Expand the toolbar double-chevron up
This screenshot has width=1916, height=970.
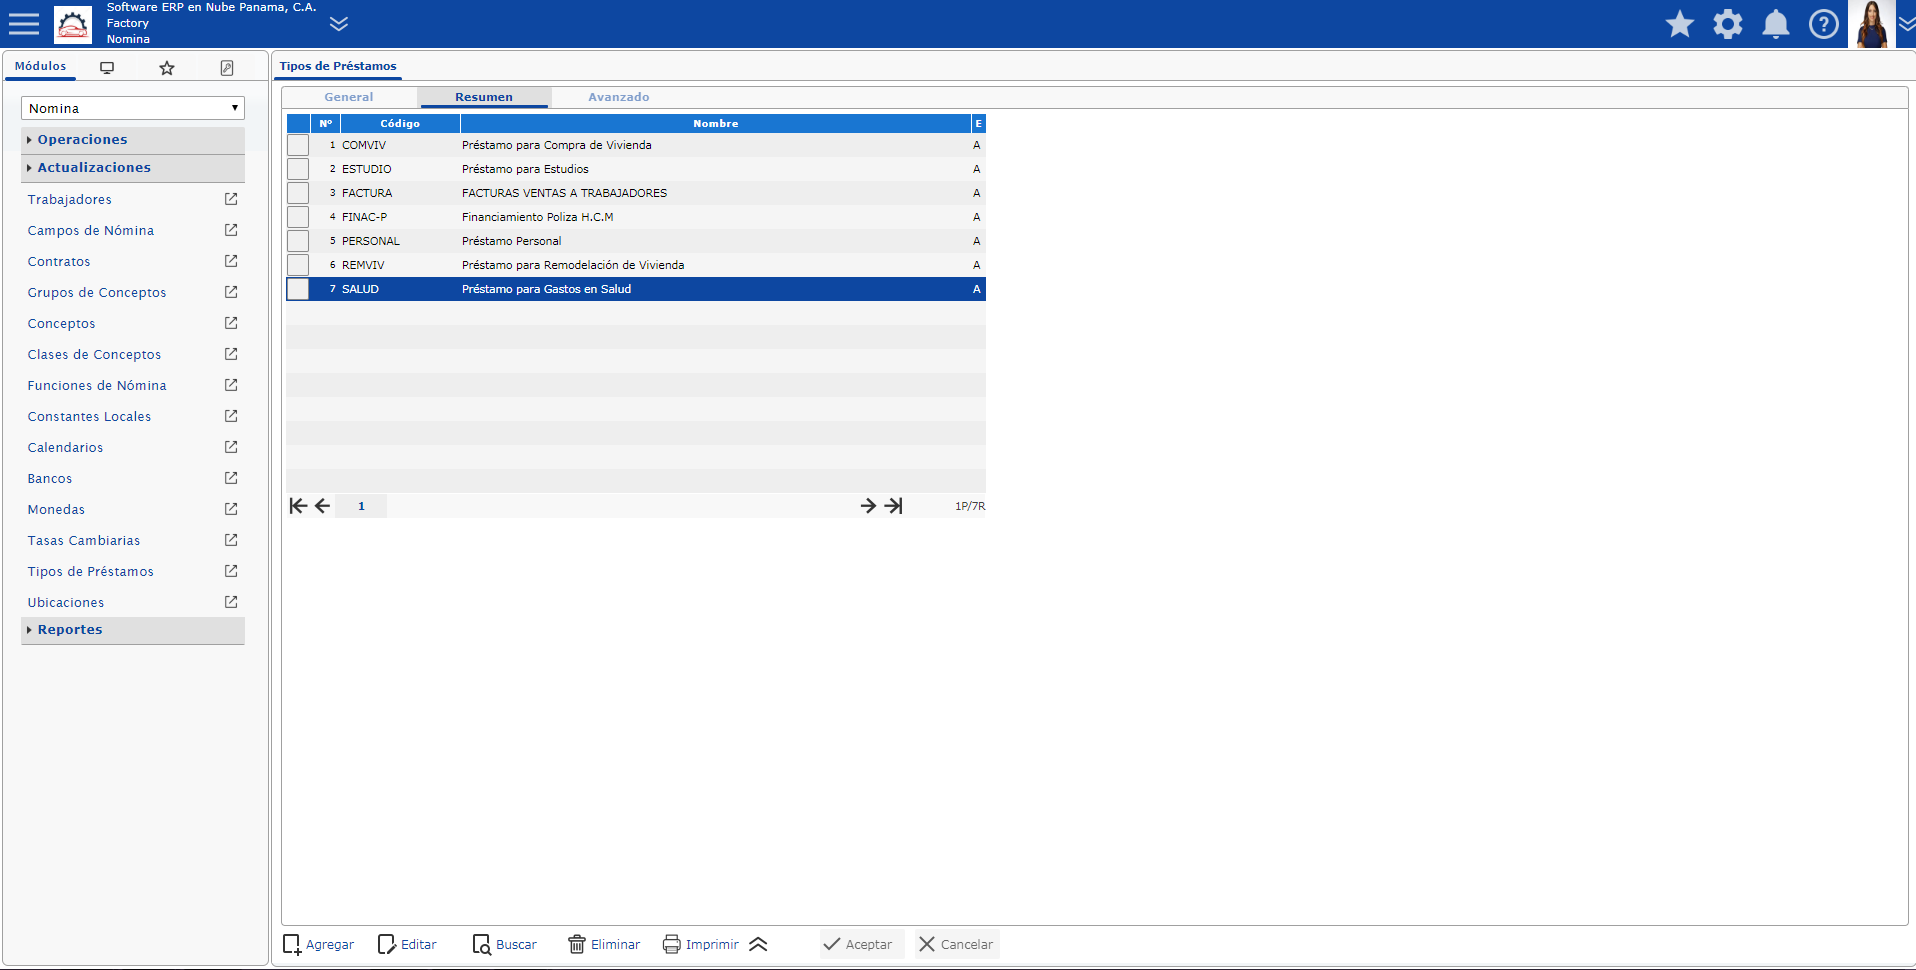(x=758, y=944)
